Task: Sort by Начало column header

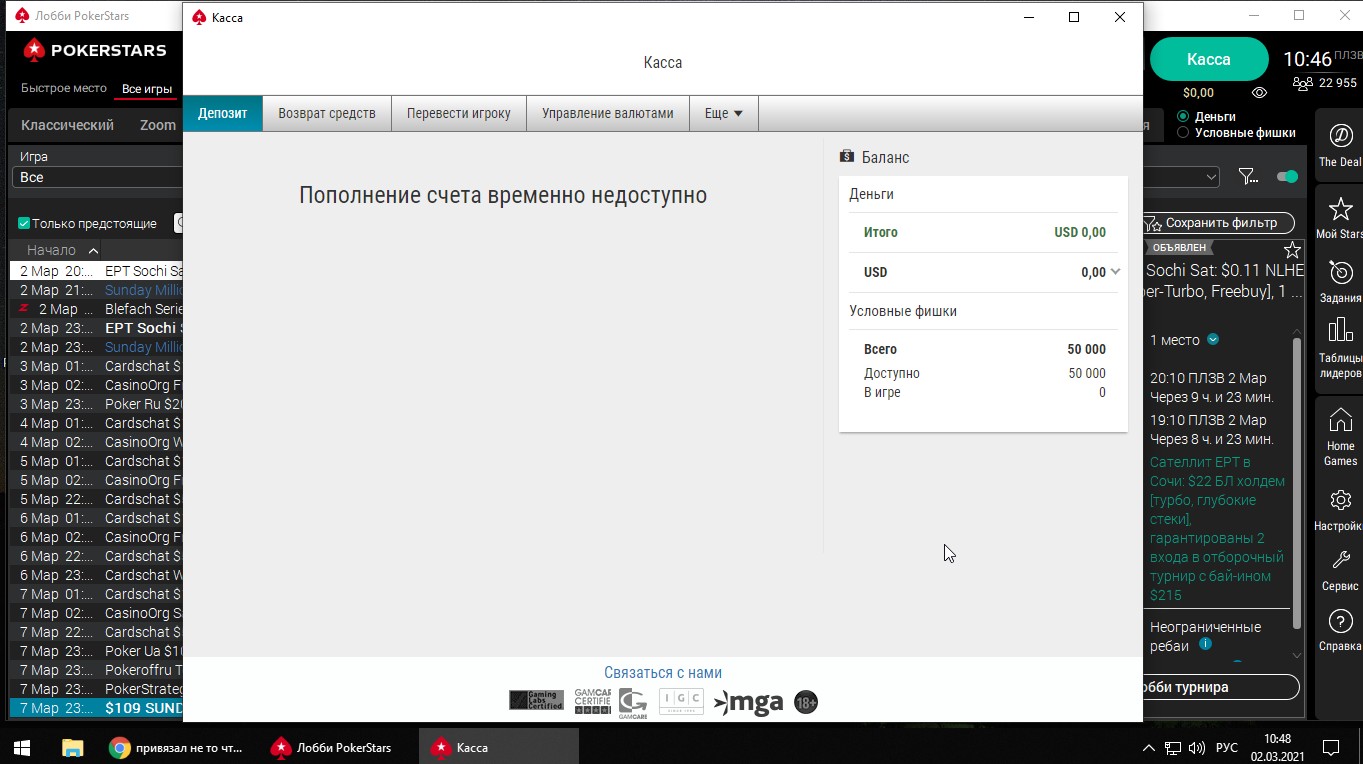Action: (x=56, y=250)
